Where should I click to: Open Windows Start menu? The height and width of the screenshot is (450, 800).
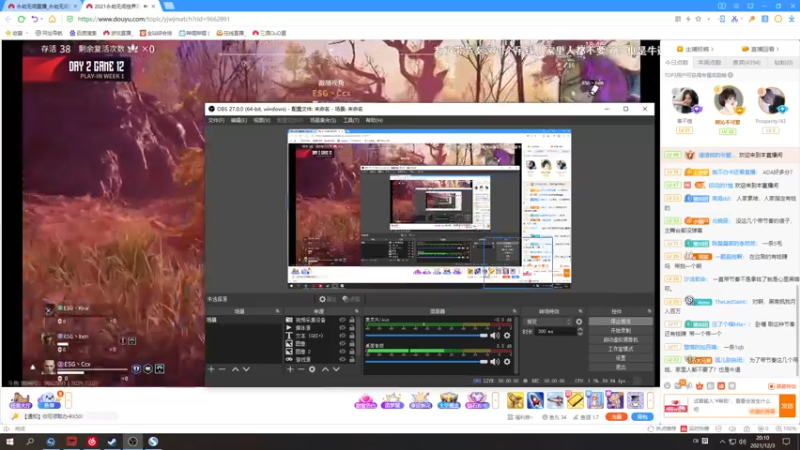point(9,441)
